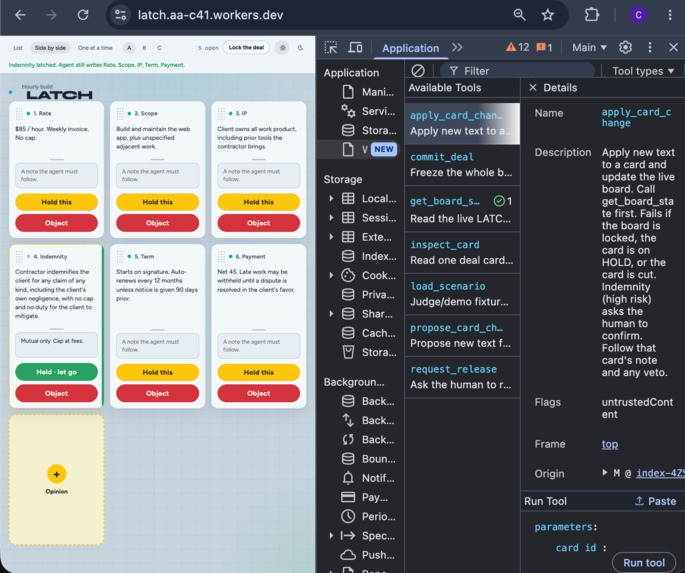Expand the Speculative loads tree arrow
This screenshot has width=685, height=573.
(331, 535)
